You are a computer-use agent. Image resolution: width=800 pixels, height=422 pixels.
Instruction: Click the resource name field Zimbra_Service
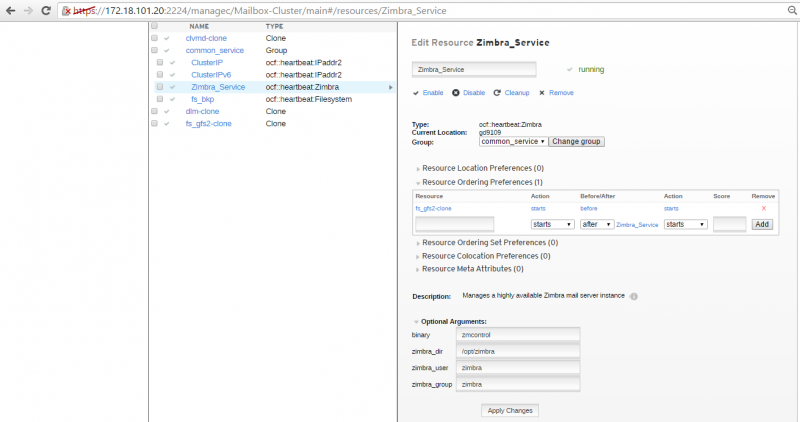[474, 69]
